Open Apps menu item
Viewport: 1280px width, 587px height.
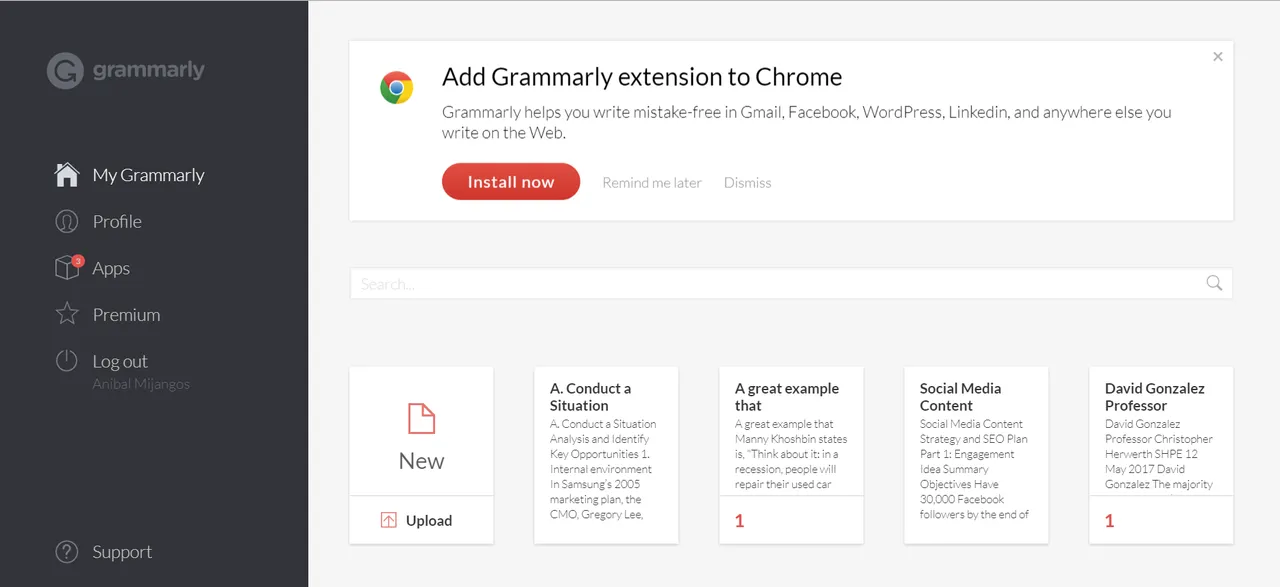pyautogui.click(x=111, y=268)
